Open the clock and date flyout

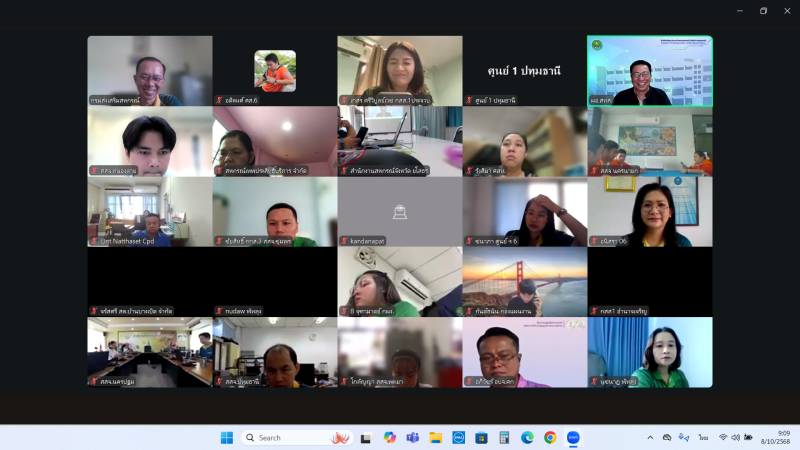[775, 437]
